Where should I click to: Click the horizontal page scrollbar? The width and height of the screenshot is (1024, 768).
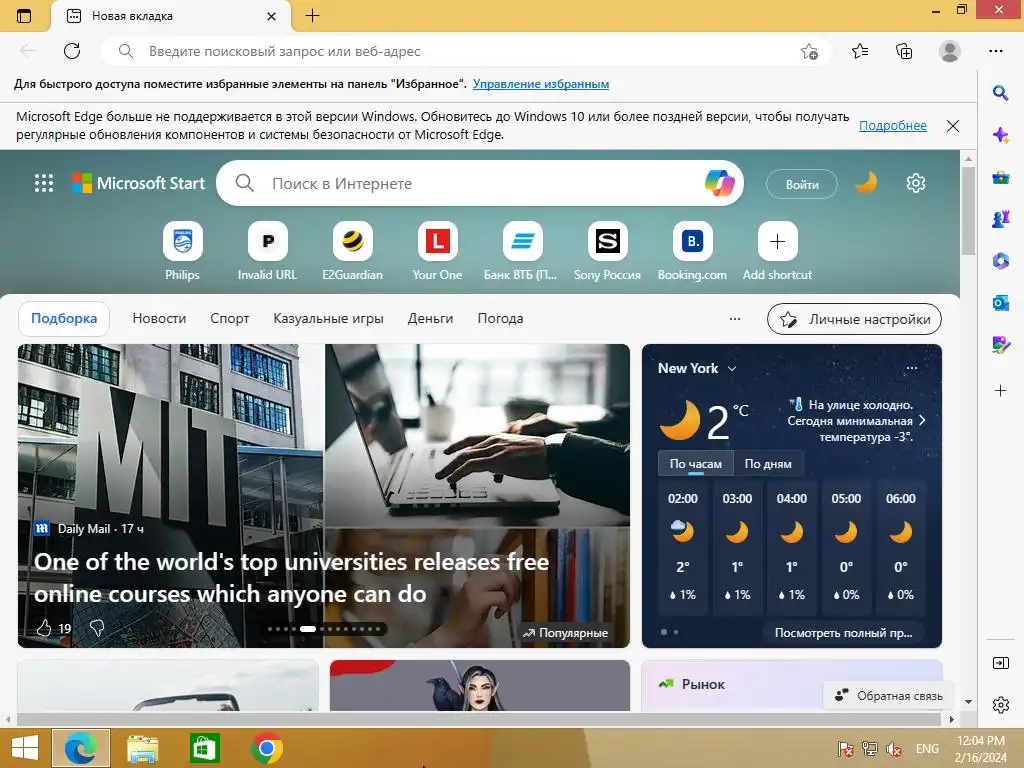479,719
